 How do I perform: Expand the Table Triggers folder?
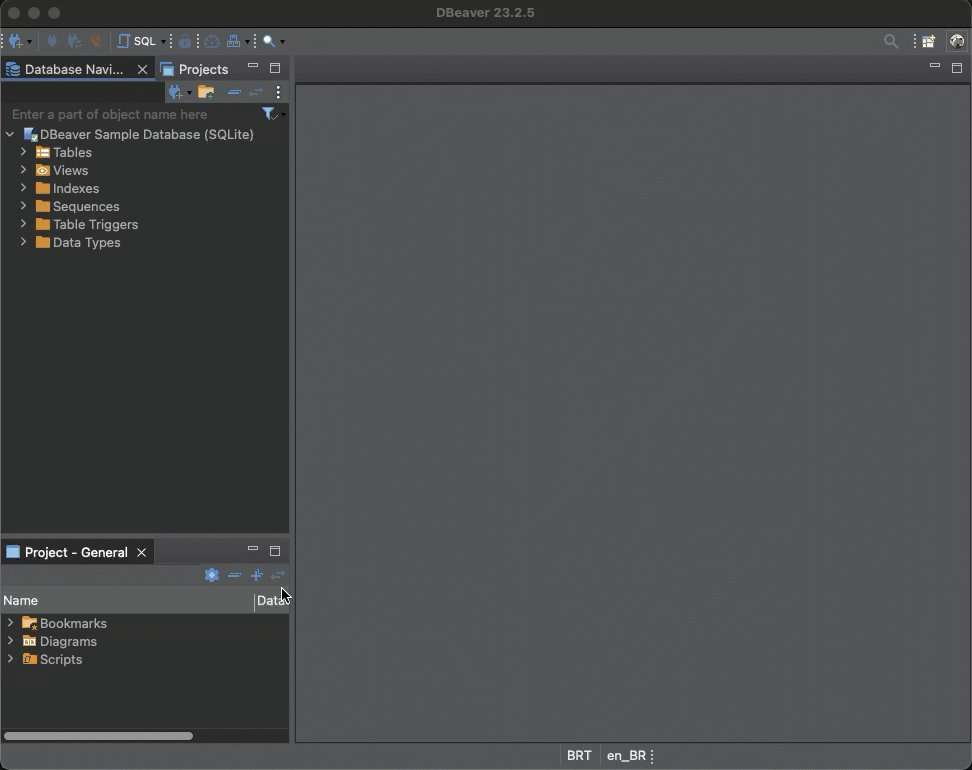[x=24, y=224]
